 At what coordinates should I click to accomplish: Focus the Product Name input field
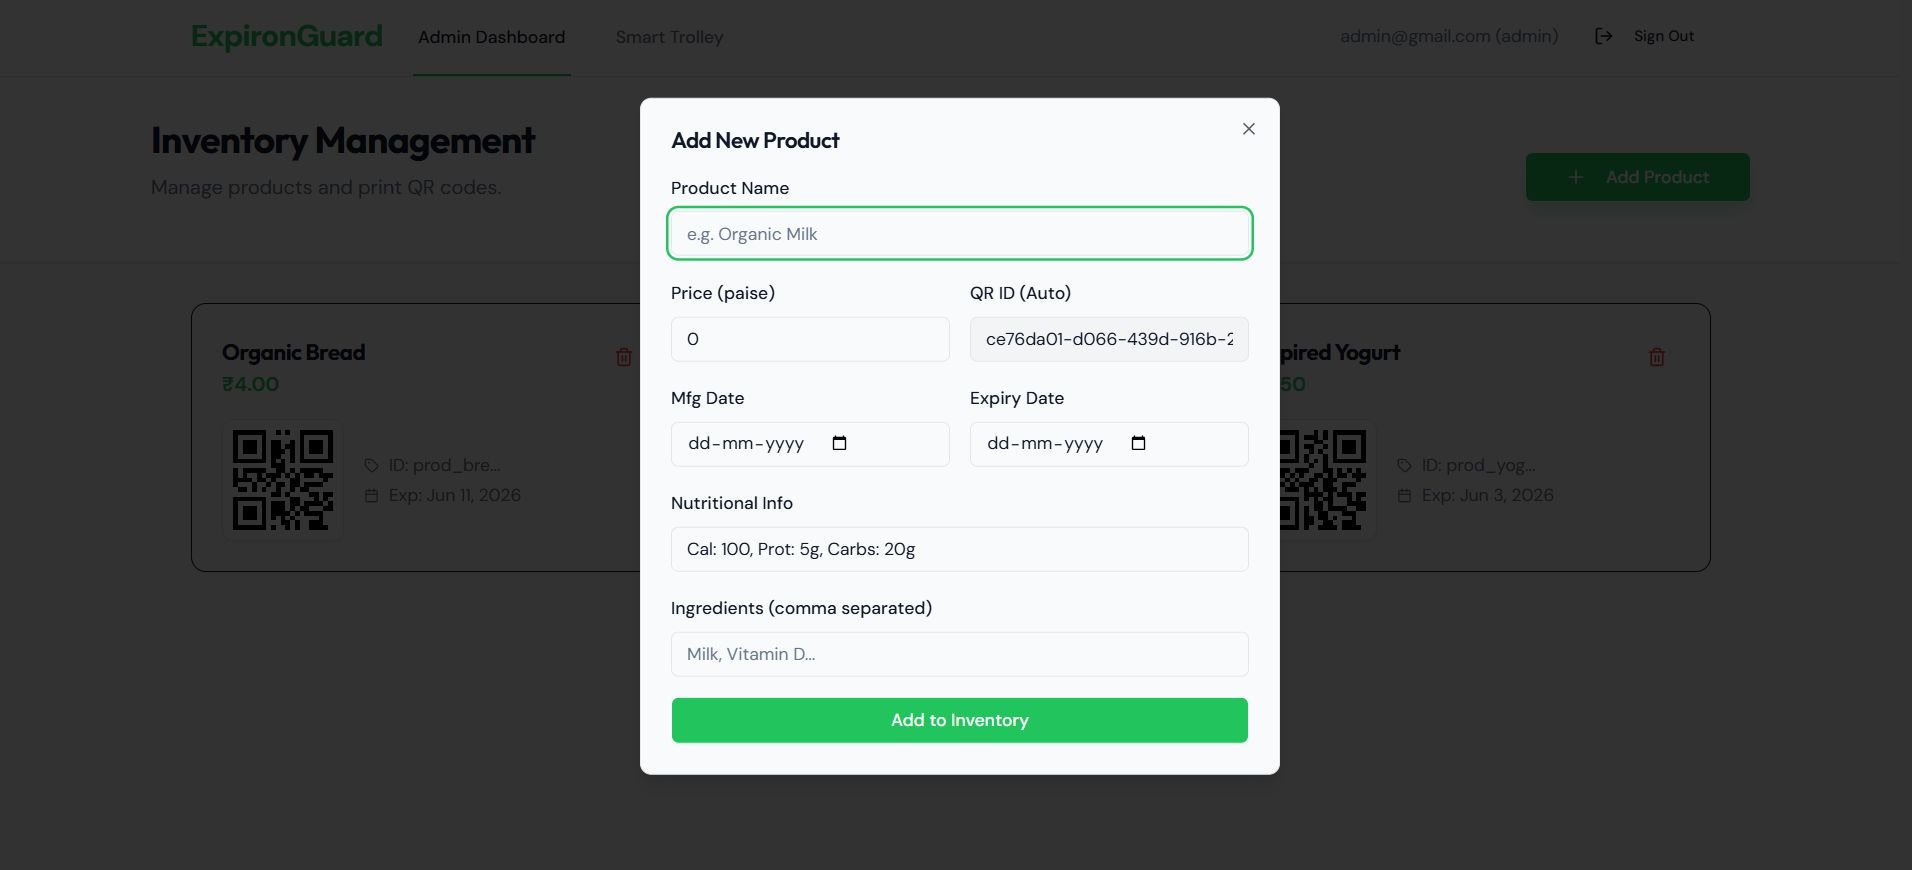point(959,234)
